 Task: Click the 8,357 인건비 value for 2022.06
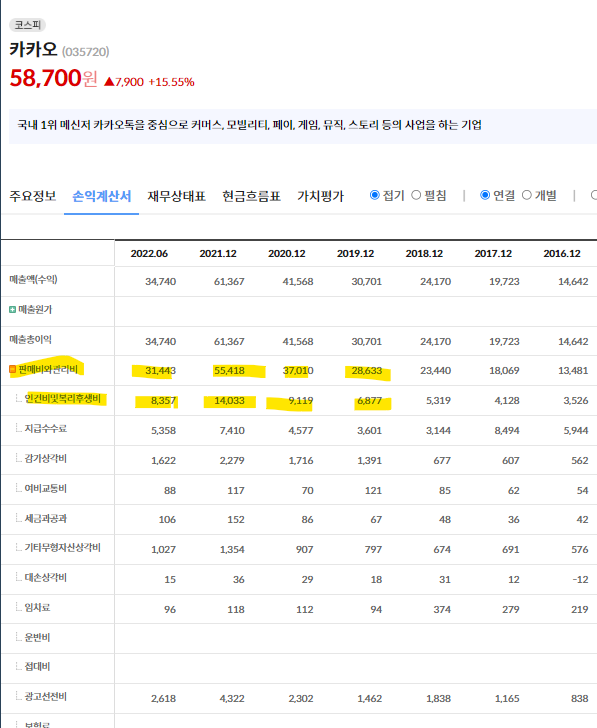pos(163,401)
